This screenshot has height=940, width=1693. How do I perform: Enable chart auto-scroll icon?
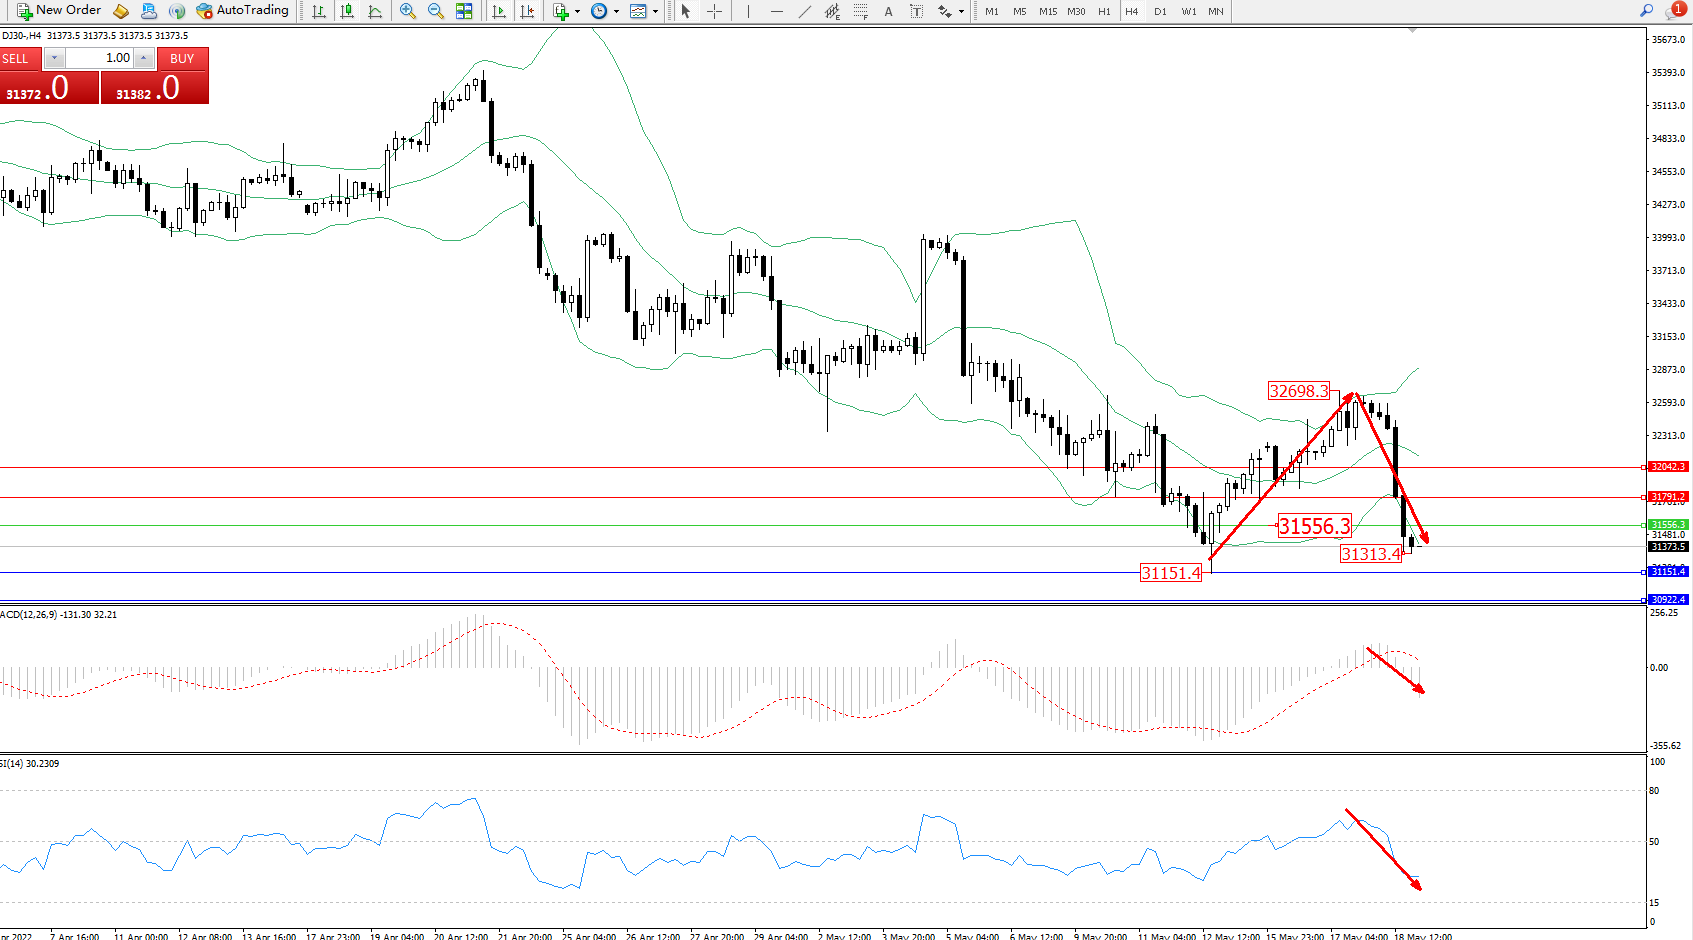coord(499,11)
